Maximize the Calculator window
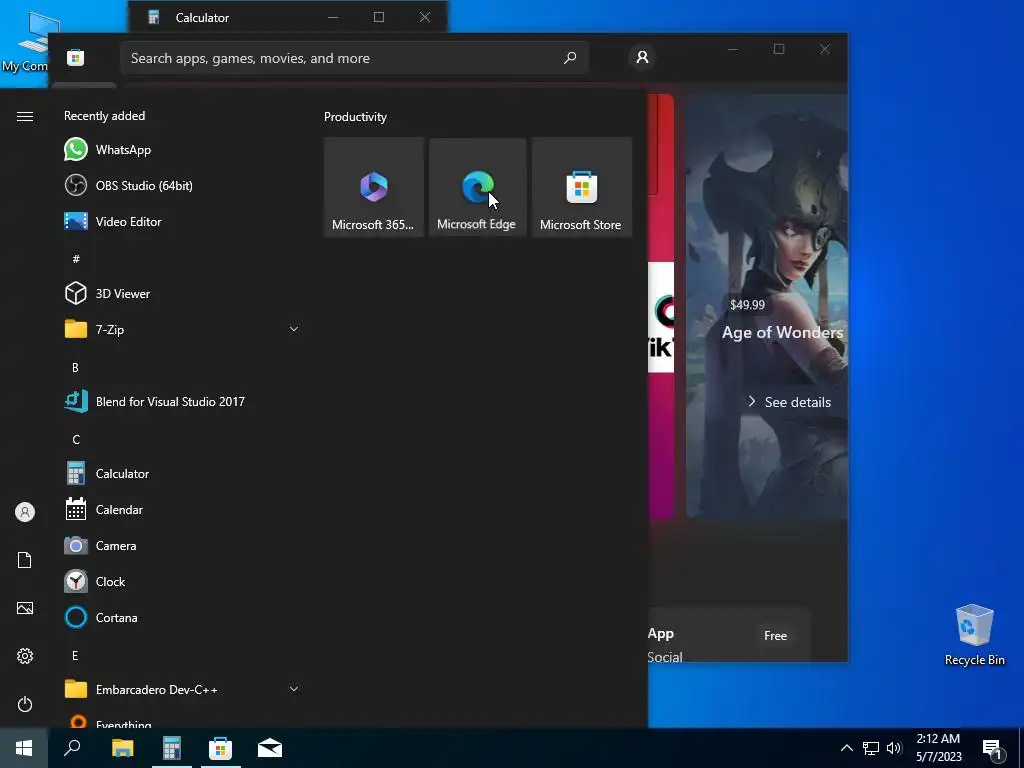This screenshot has width=1024, height=768. coord(379,17)
